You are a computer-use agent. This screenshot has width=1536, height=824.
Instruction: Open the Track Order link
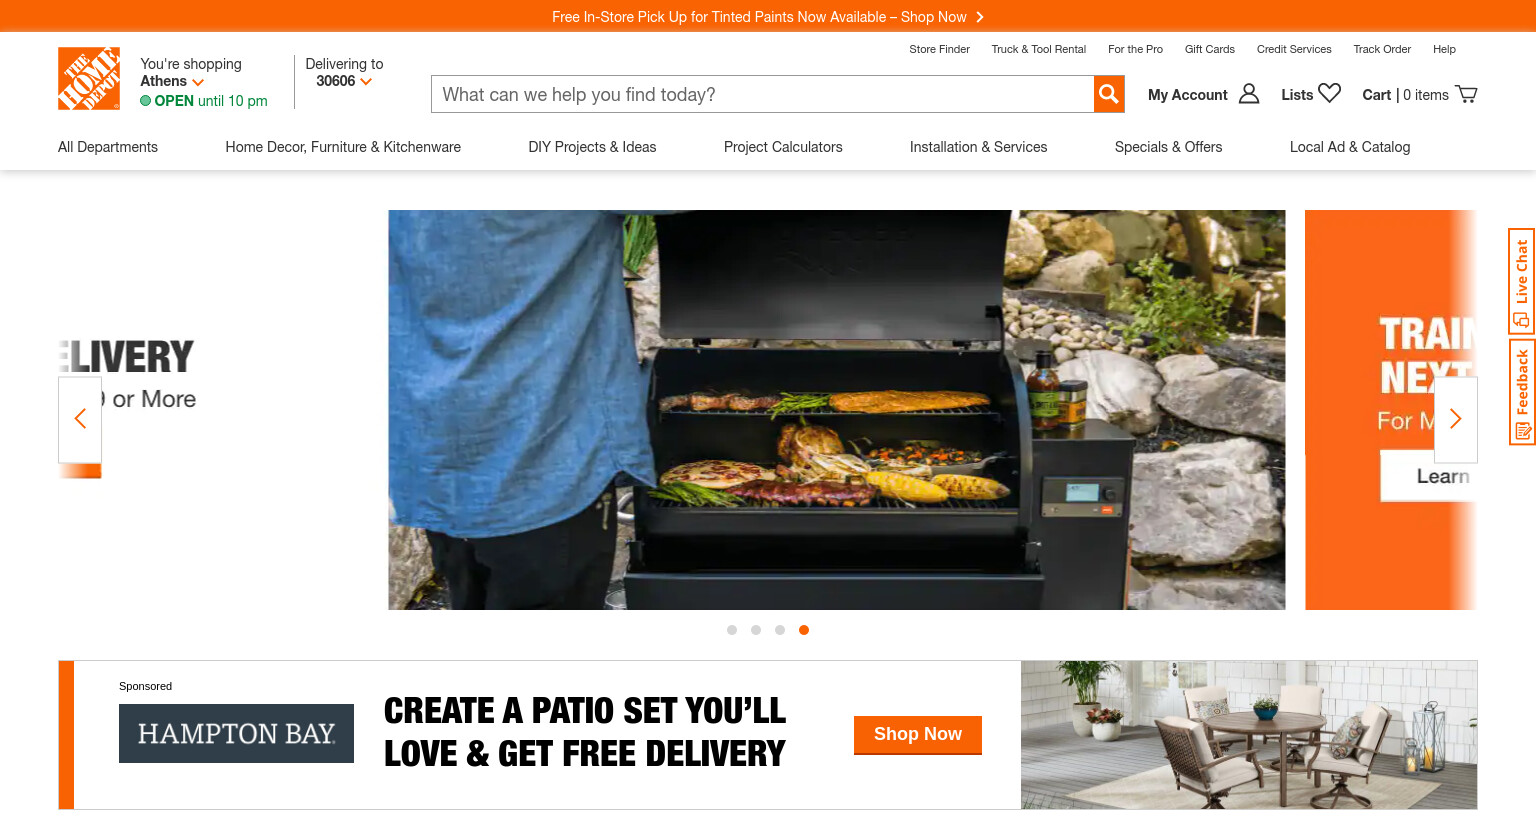coord(1382,49)
